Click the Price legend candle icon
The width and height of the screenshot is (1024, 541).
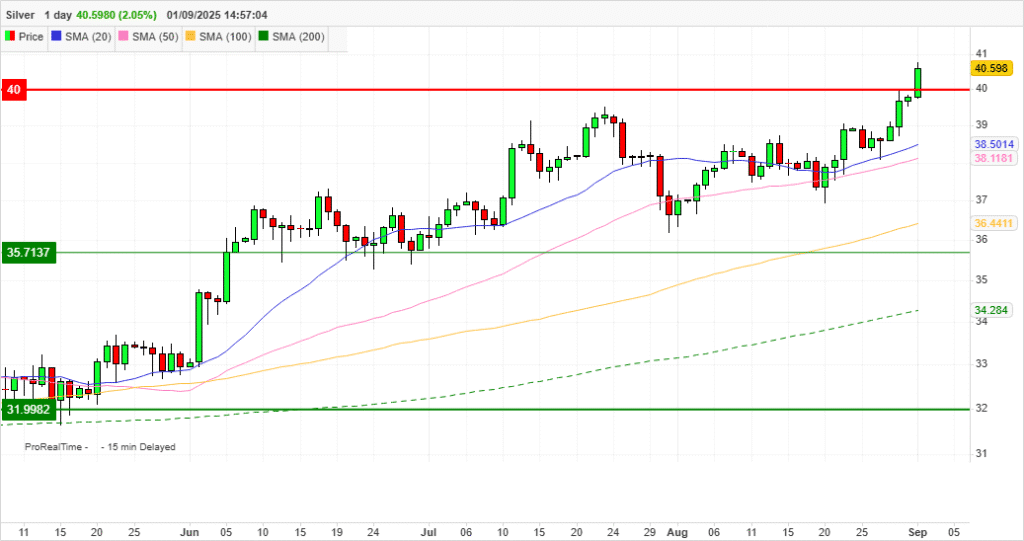(x=11, y=37)
